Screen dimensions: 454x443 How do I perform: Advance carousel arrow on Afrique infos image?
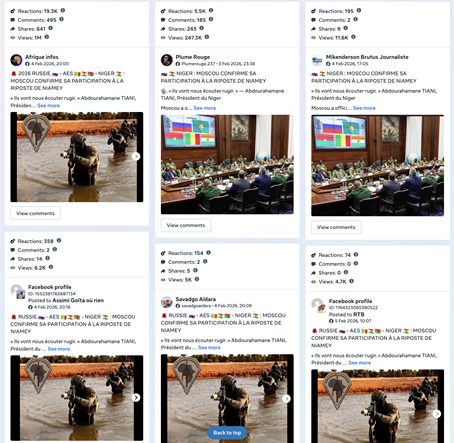(x=136, y=156)
